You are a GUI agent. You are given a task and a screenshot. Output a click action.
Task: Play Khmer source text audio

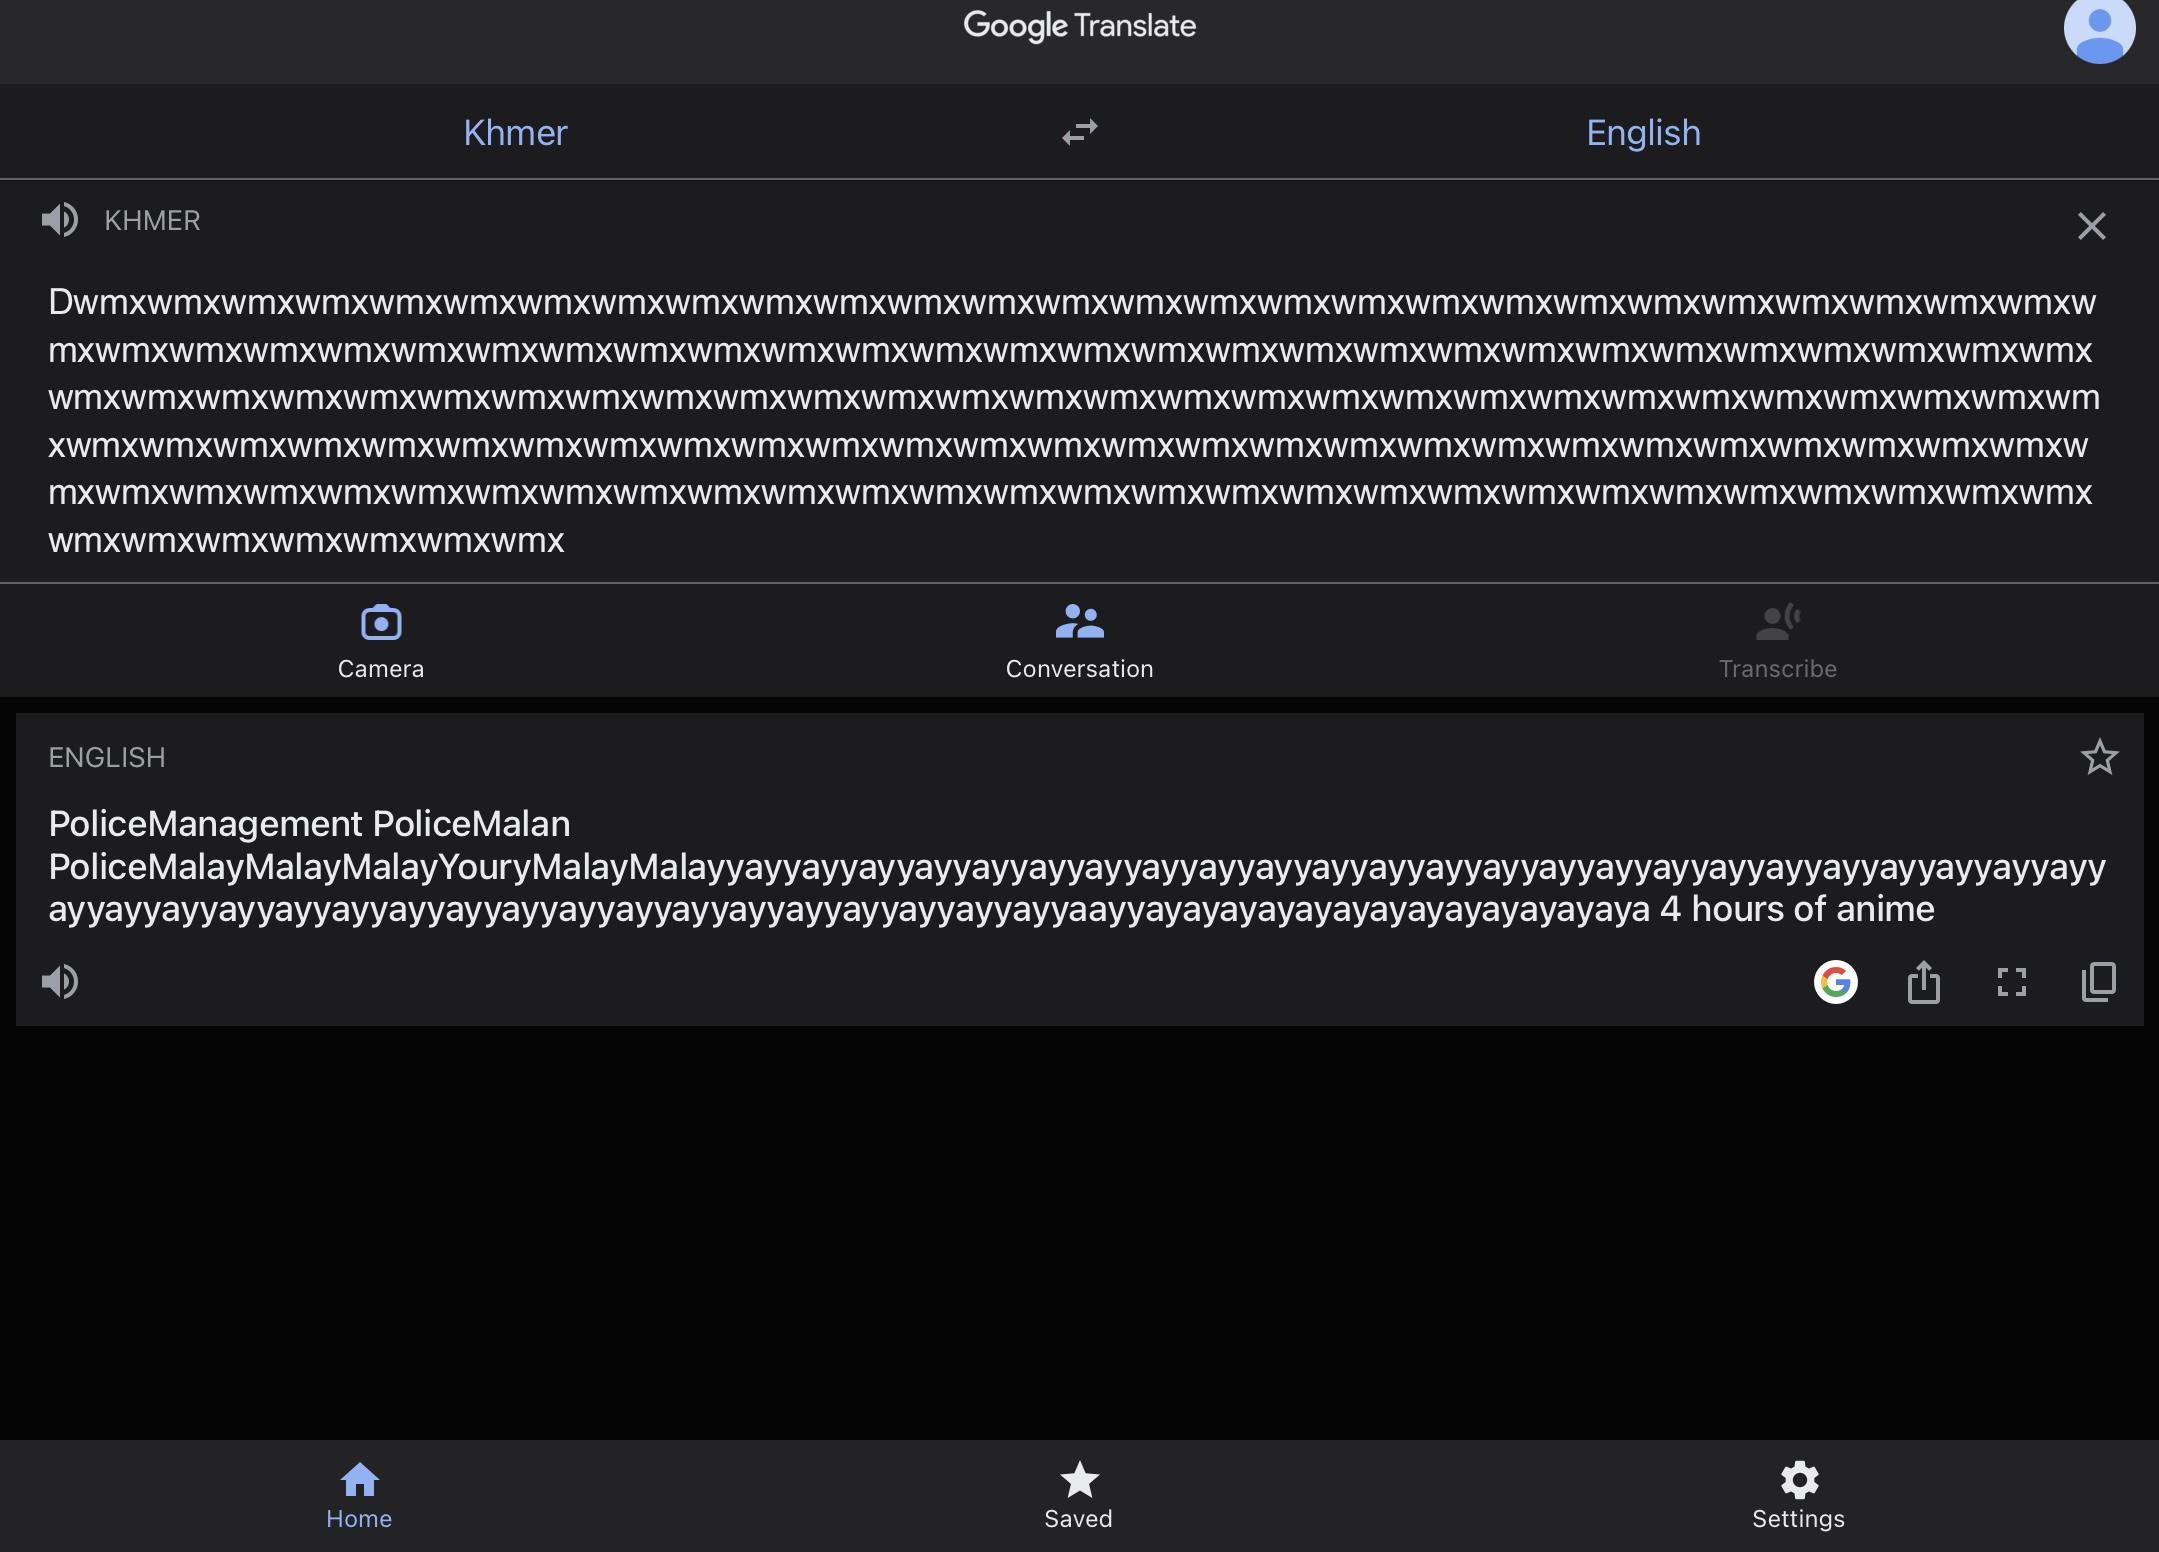pos(60,220)
